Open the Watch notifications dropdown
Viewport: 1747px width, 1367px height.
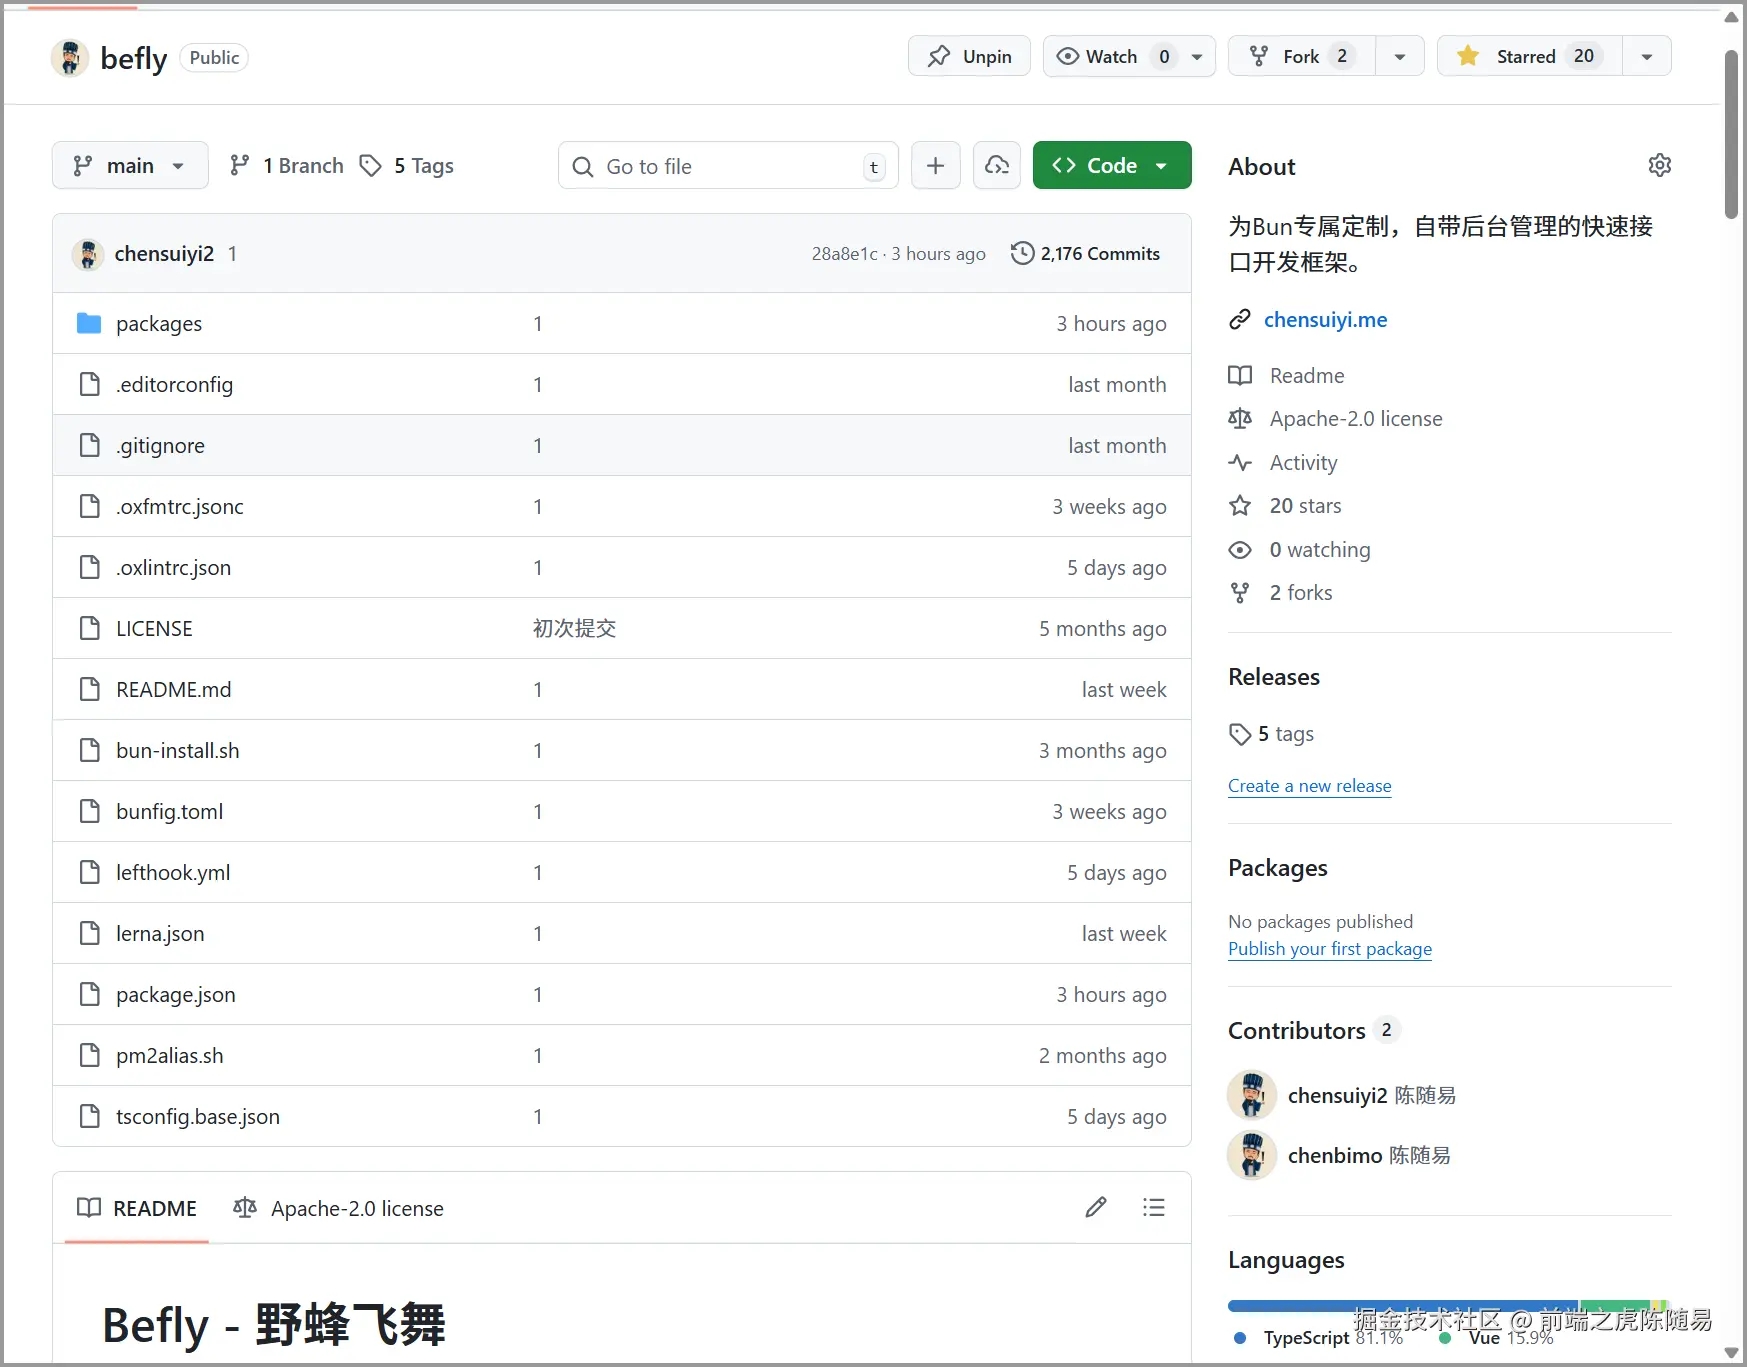[x=1129, y=56]
